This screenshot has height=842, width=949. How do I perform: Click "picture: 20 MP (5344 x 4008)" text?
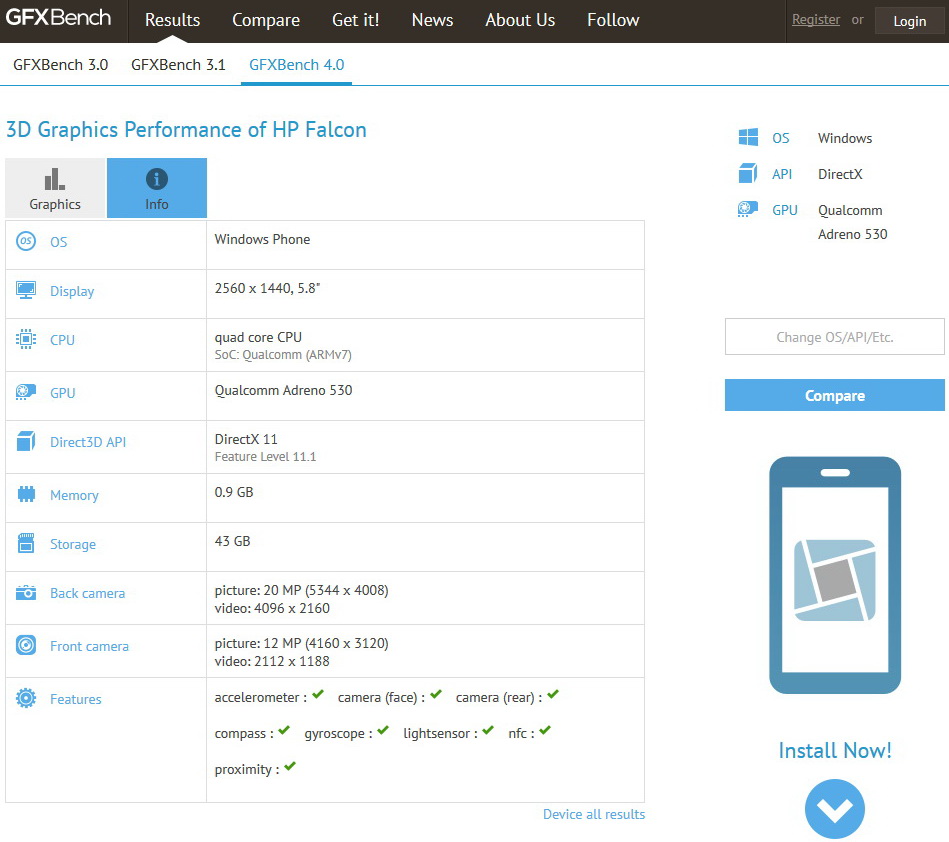click(301, 590)
